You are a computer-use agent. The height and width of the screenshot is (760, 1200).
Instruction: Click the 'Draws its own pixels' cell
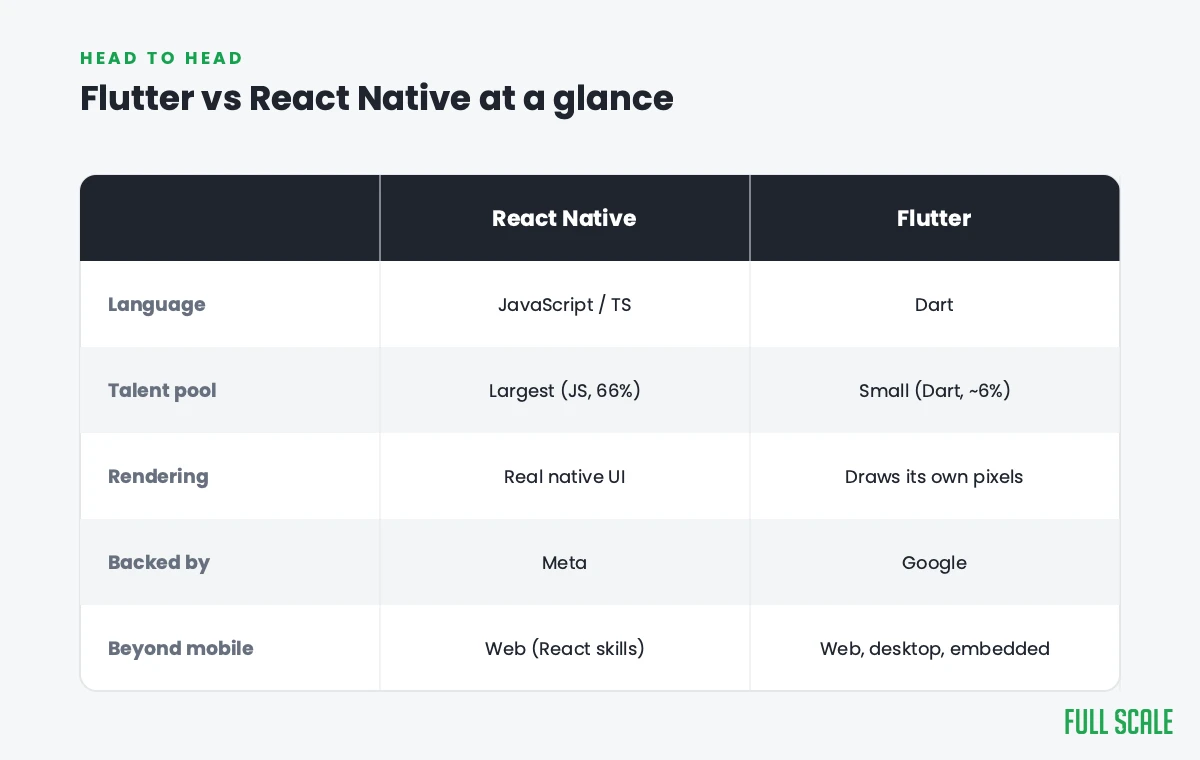(934, 476)
